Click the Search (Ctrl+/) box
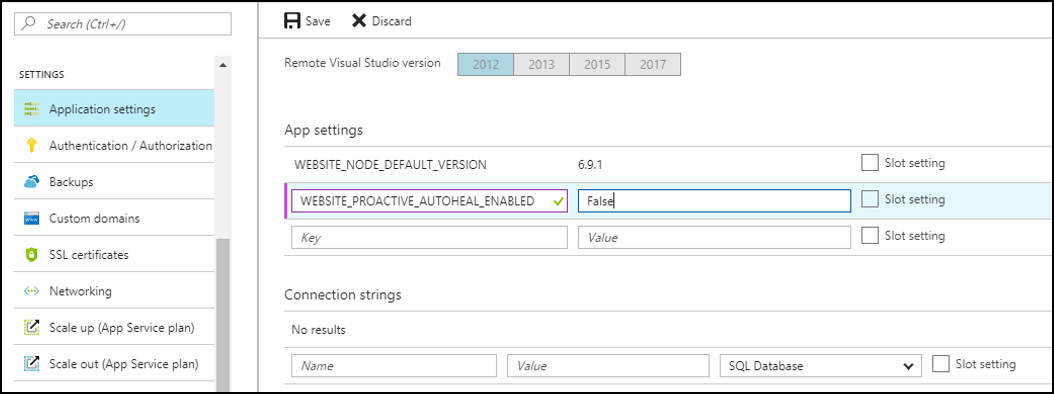This screenshot has width=1054, height=394. 123,24
